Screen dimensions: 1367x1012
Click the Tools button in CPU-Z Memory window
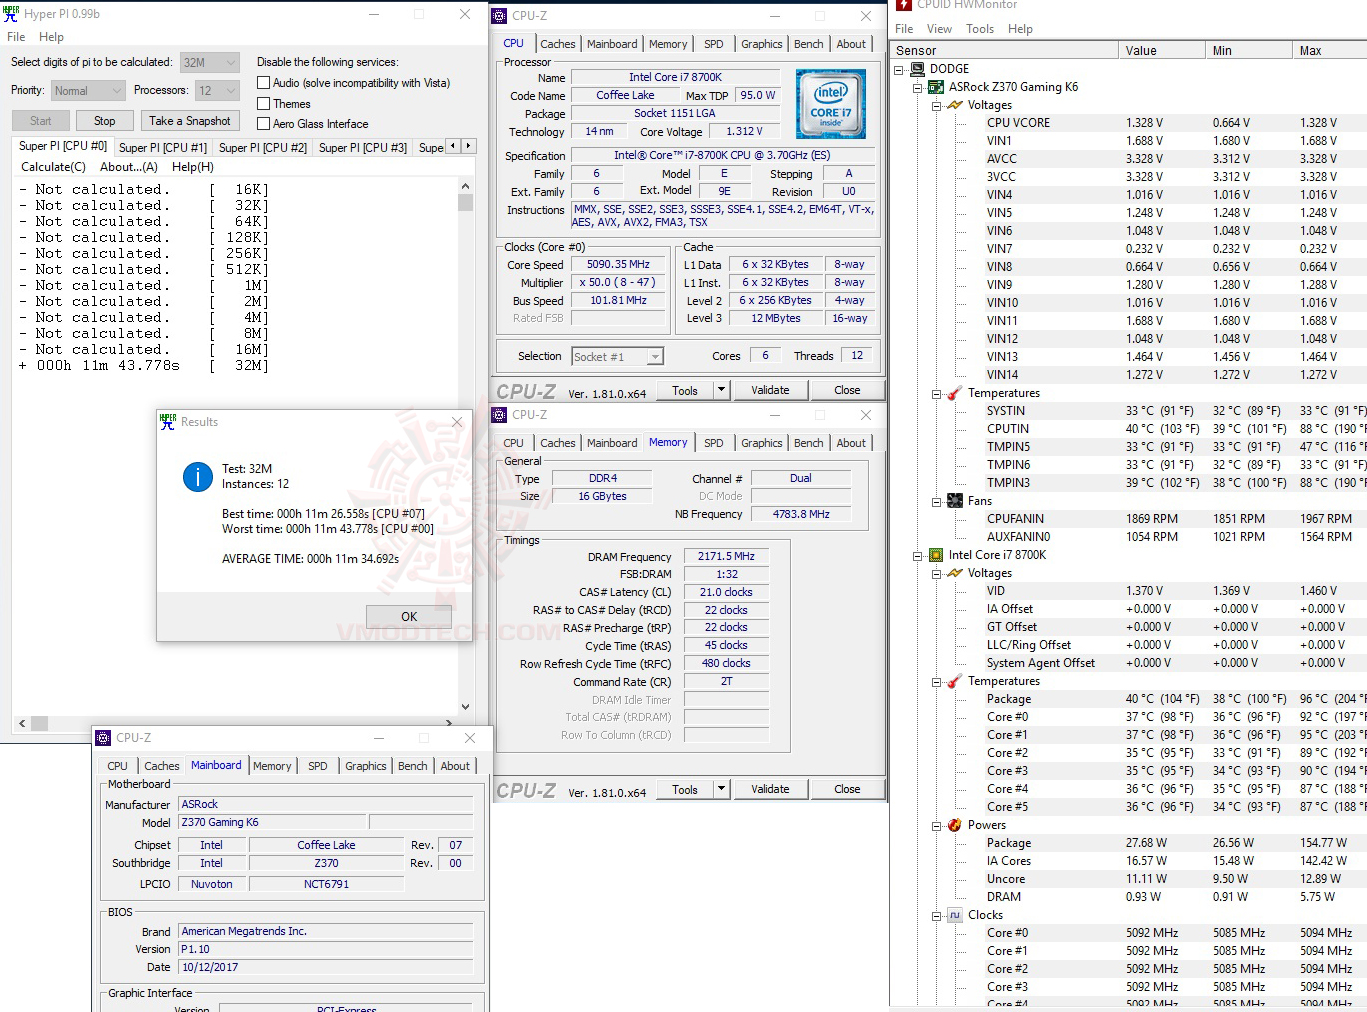pyautogui.click(x=685, y=789)
